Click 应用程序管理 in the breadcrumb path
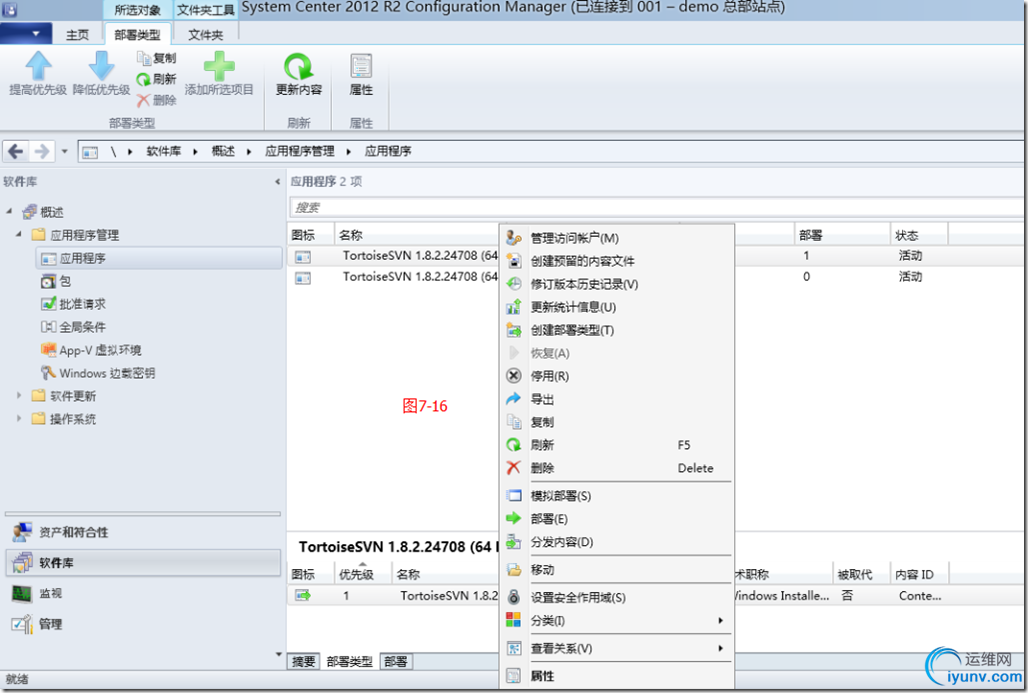This screenshot has width=1028, height=693. click(x=300, y=151)
